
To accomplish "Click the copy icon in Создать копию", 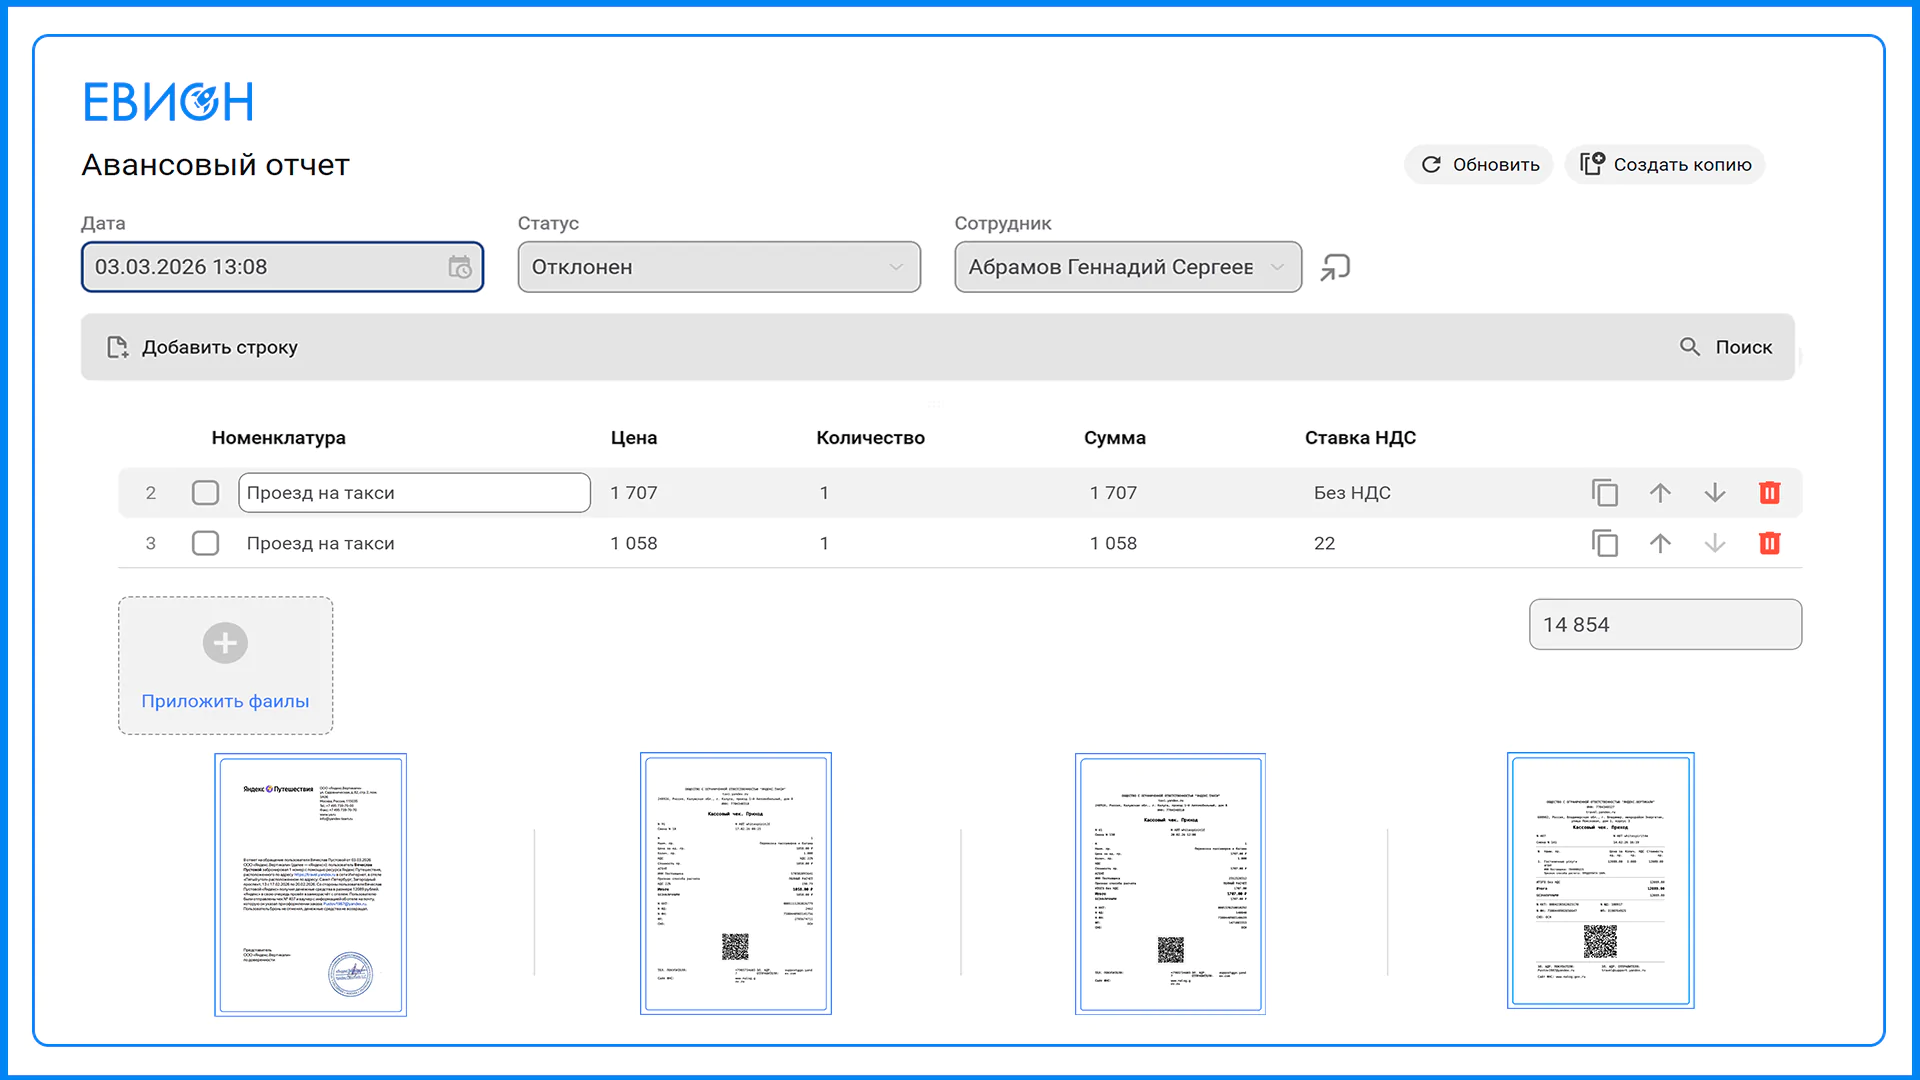I will pos(1592,164).
